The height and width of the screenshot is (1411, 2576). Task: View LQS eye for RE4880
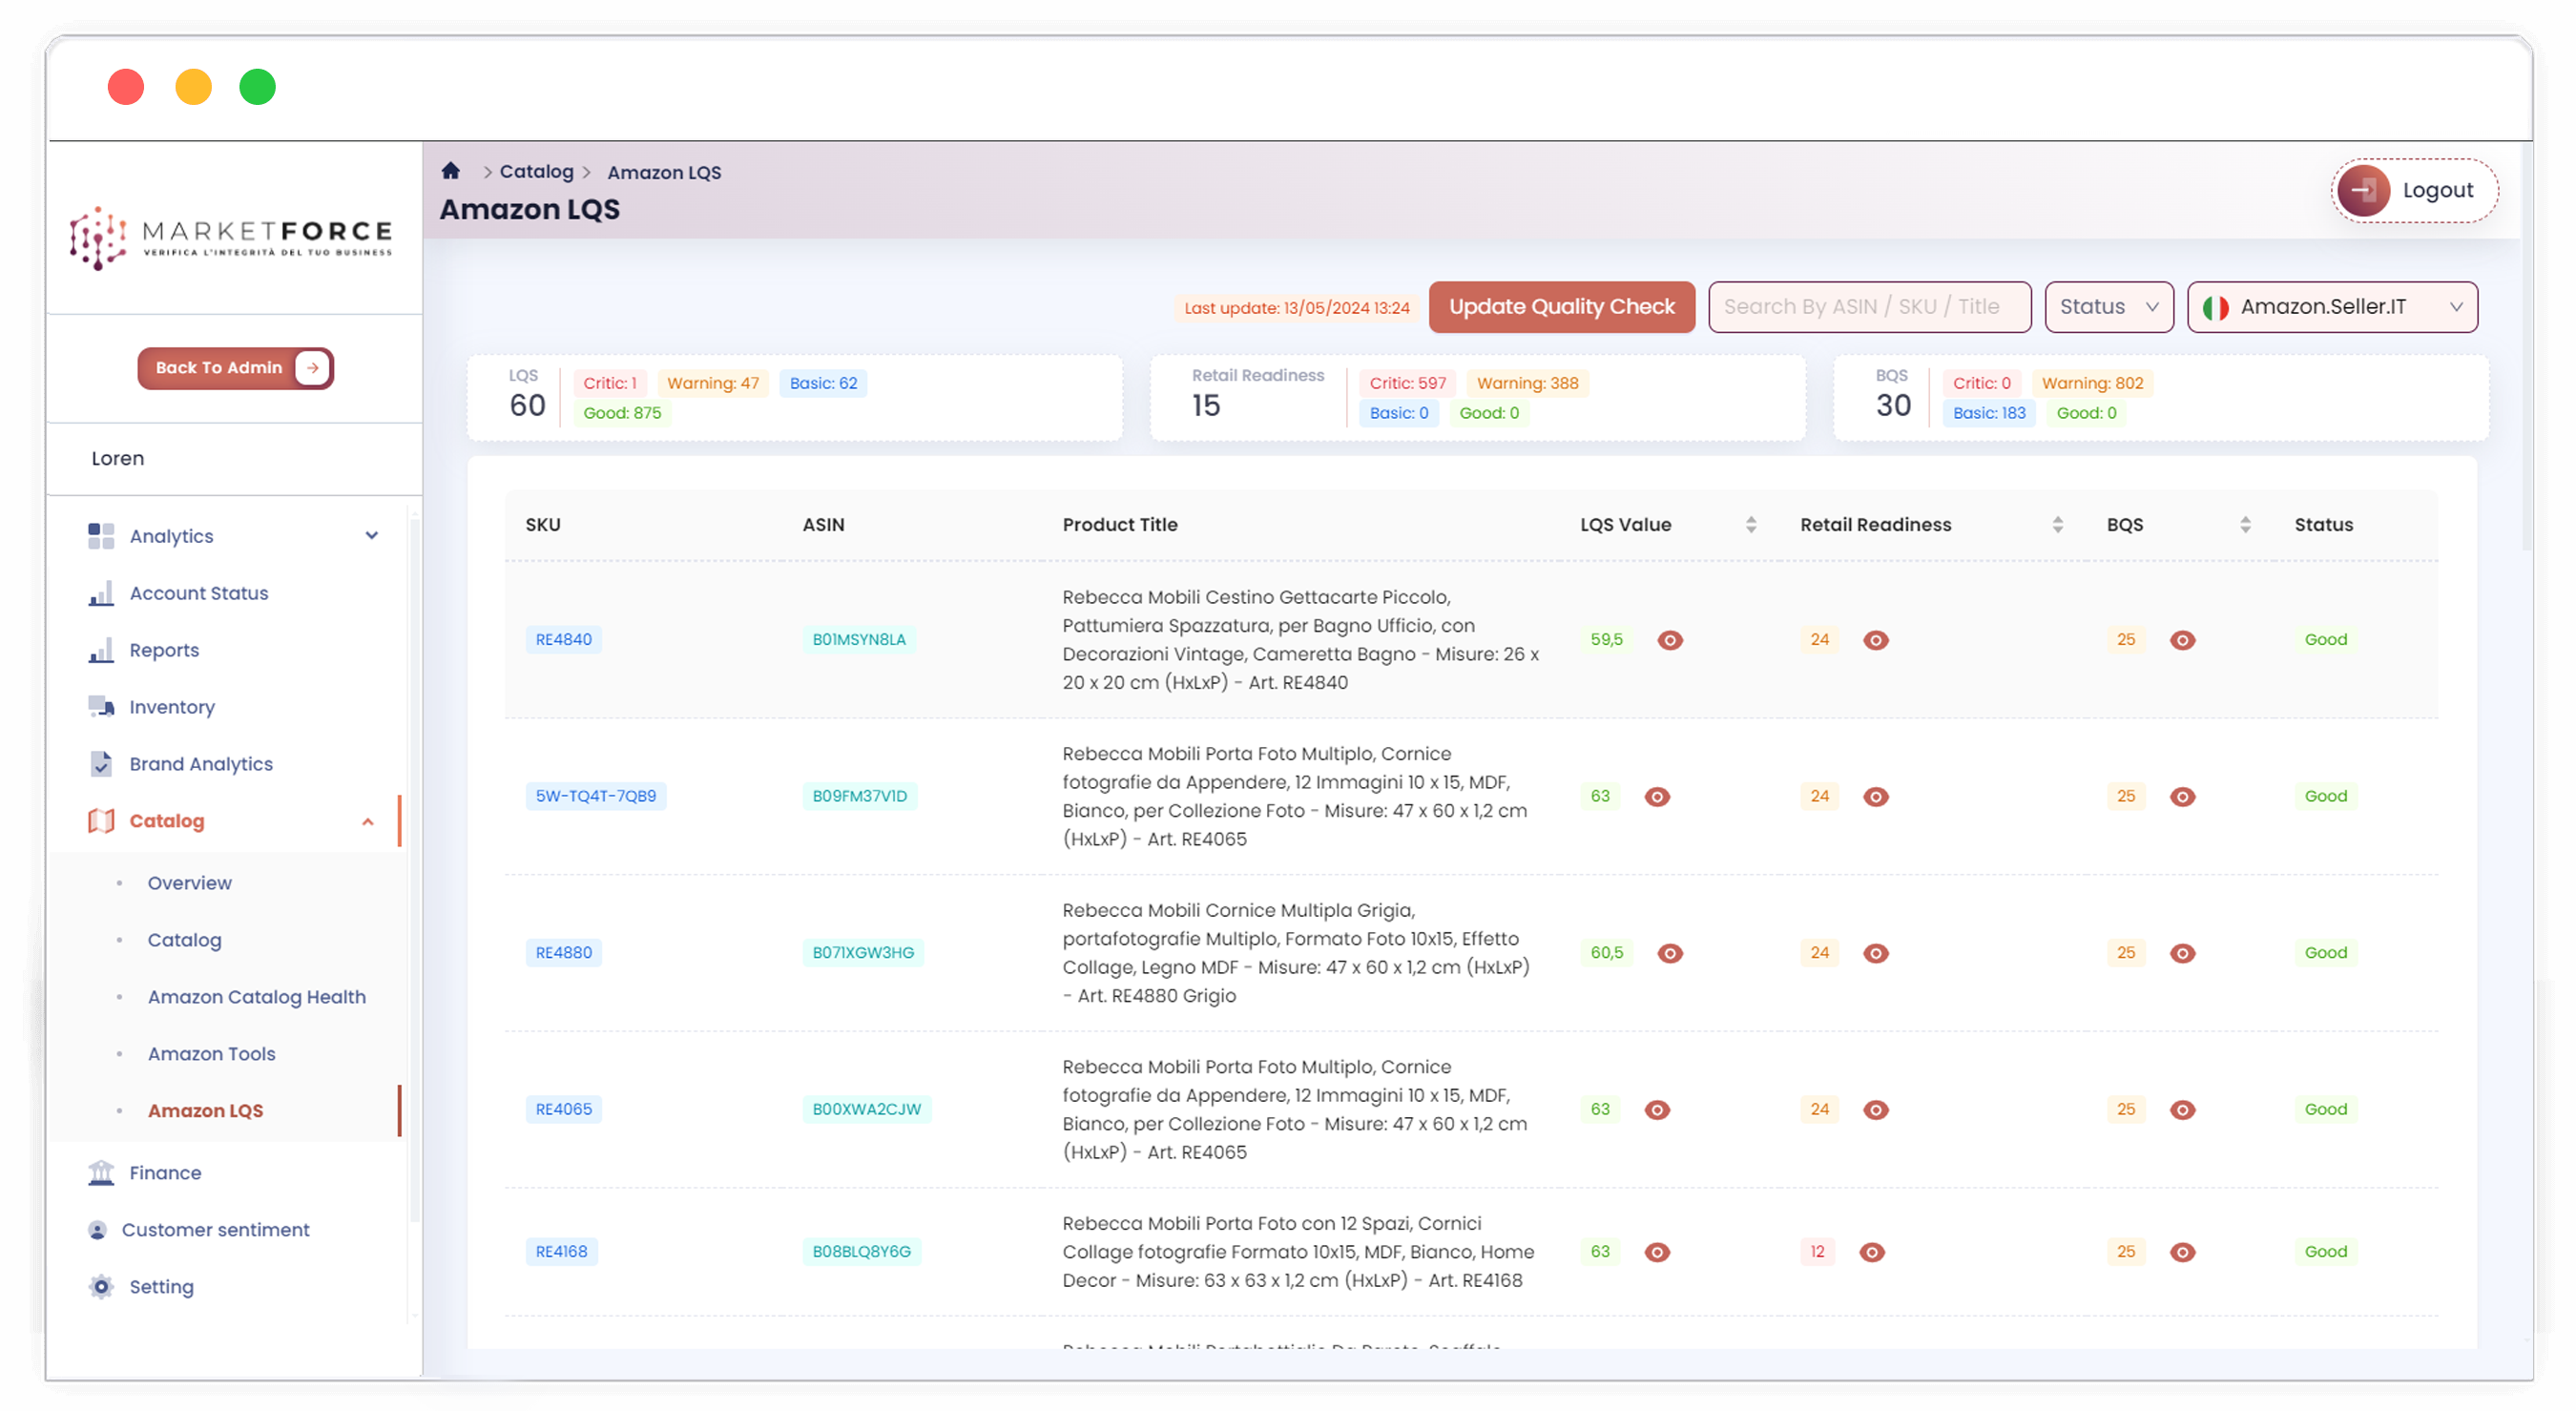point(1670,953)
